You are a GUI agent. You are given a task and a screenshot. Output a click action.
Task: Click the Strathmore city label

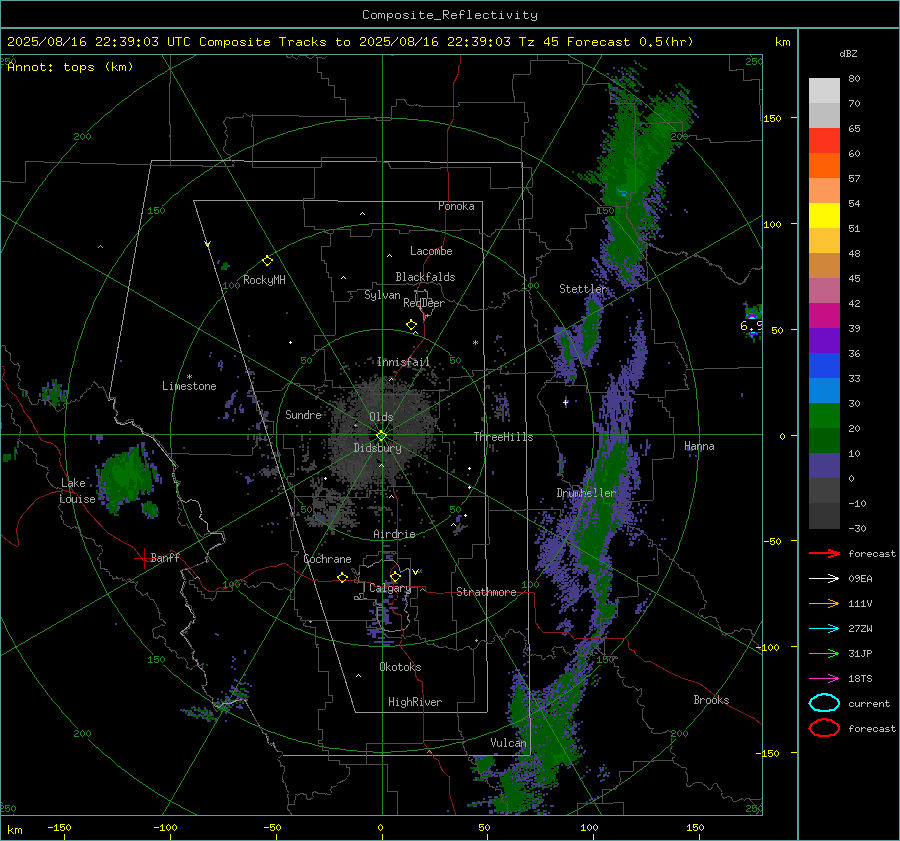pos(486,592)
